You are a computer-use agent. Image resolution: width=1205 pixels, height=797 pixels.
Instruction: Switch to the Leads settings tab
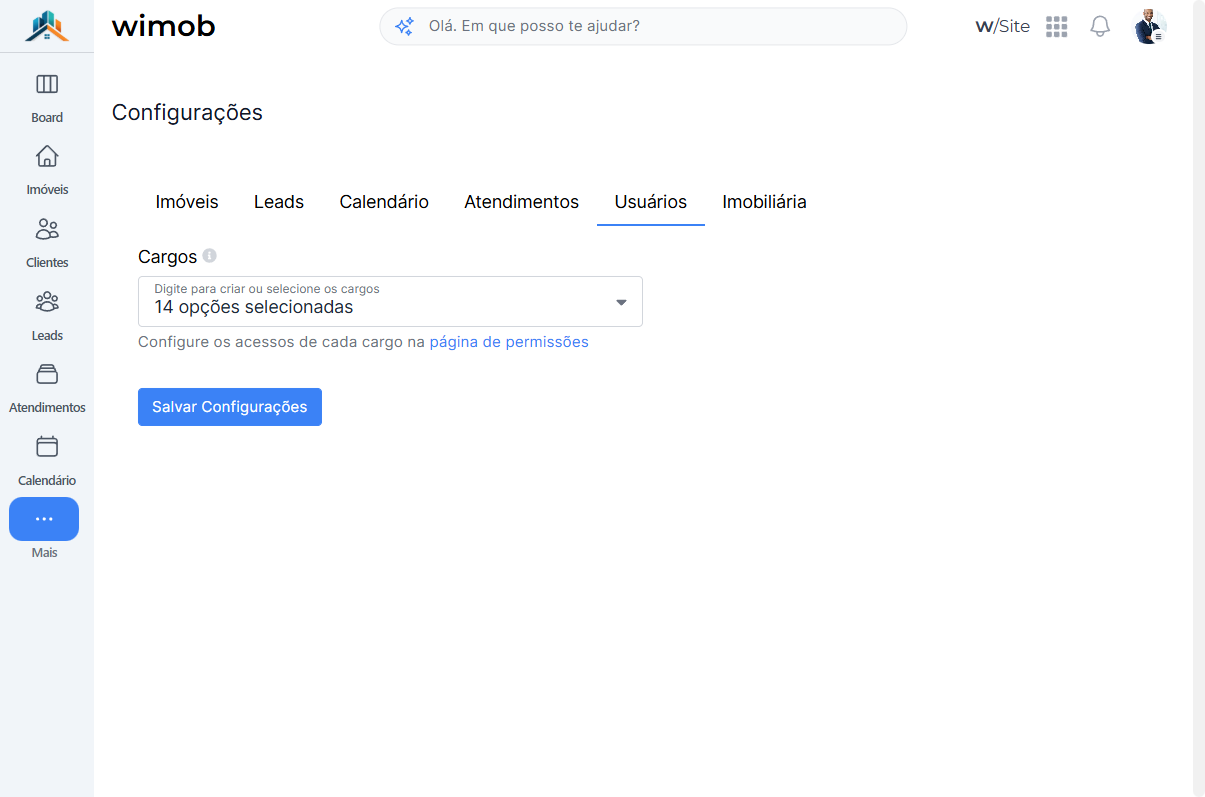click(x=279, y=202)
